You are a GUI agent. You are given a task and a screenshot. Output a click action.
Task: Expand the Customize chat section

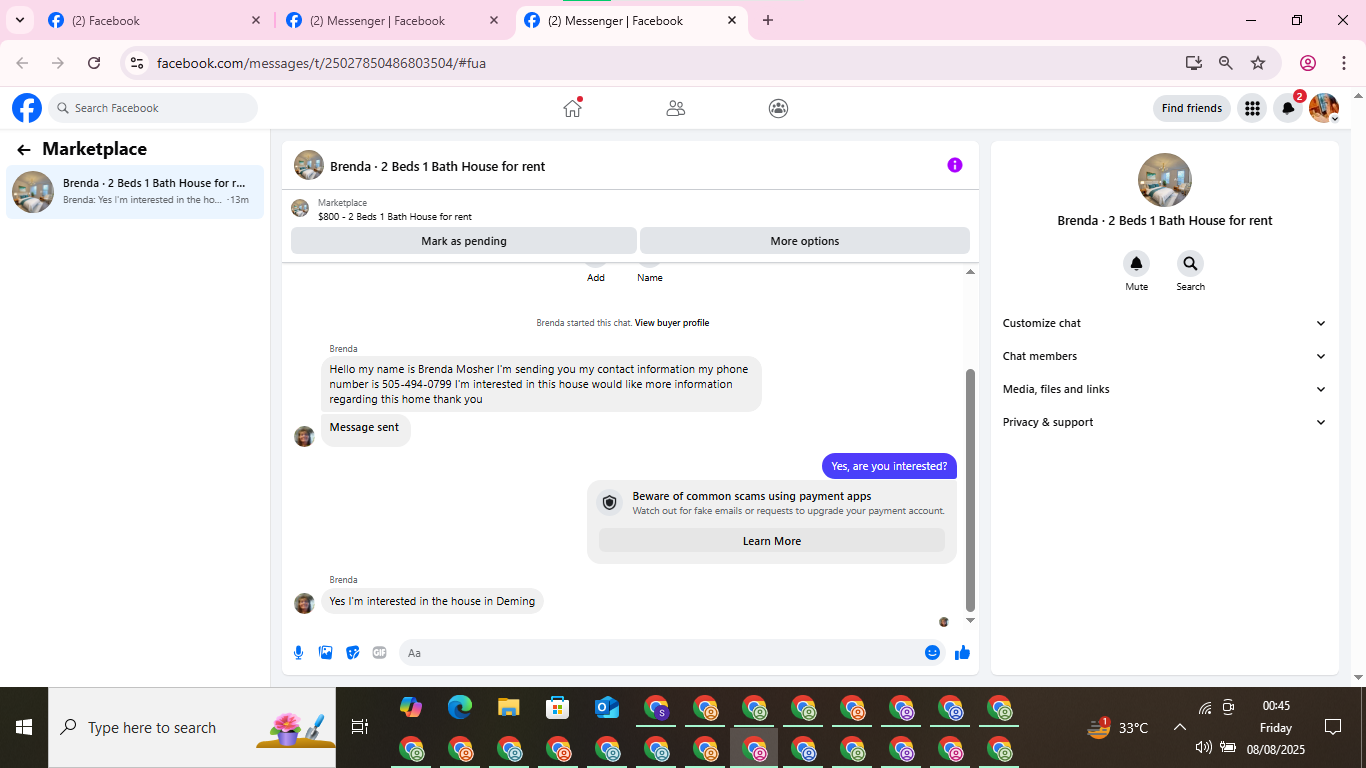(x=1165, y=323)
